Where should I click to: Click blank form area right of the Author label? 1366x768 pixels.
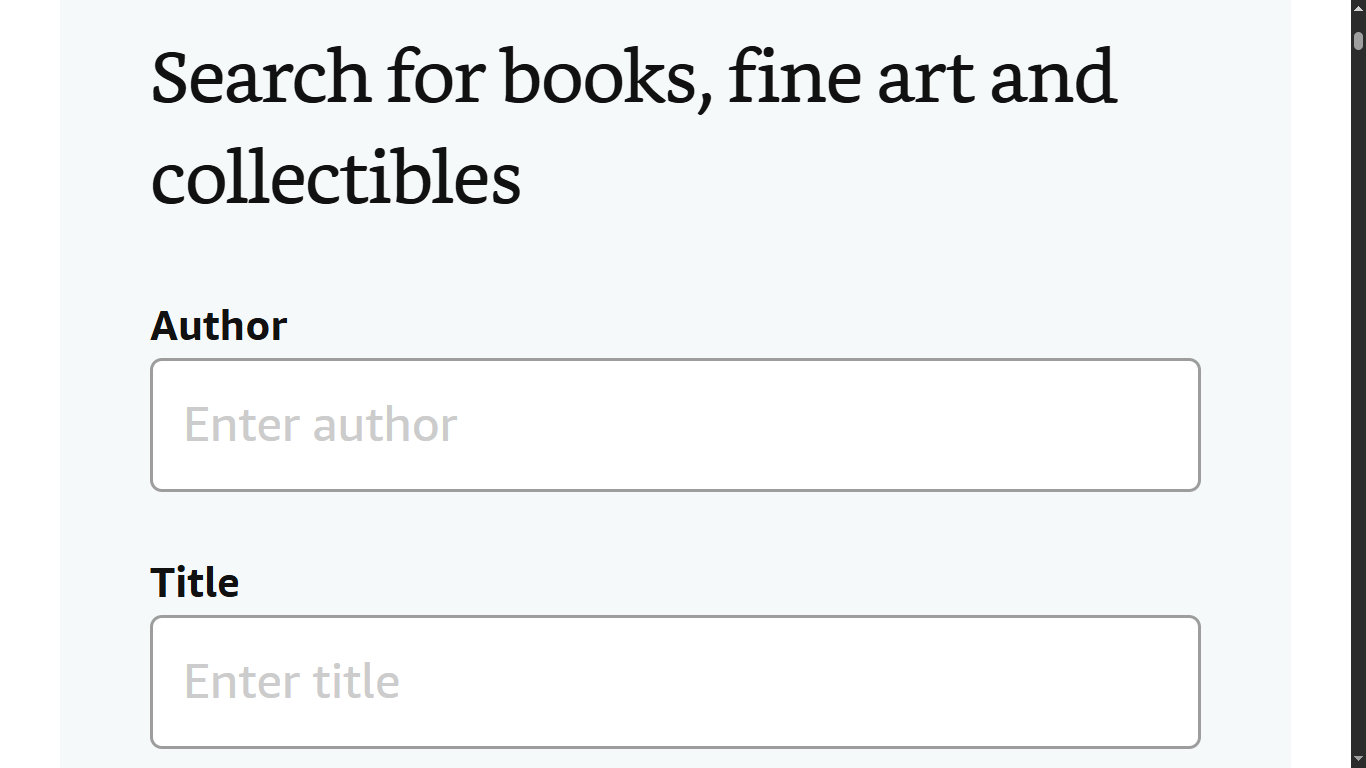[740, 326]
